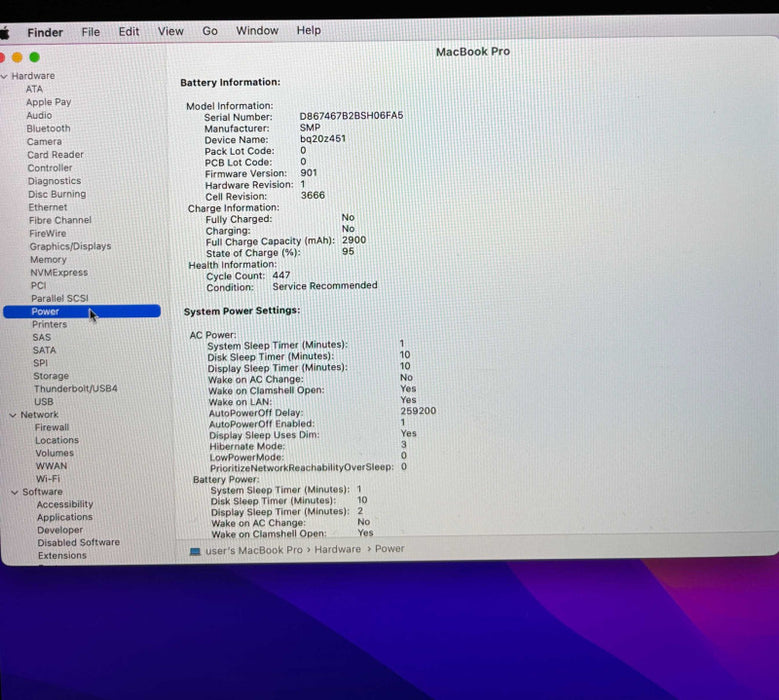This screenshot has width=779, height=700.
Task: Select Developer under Software
Action: coord(60,530)
